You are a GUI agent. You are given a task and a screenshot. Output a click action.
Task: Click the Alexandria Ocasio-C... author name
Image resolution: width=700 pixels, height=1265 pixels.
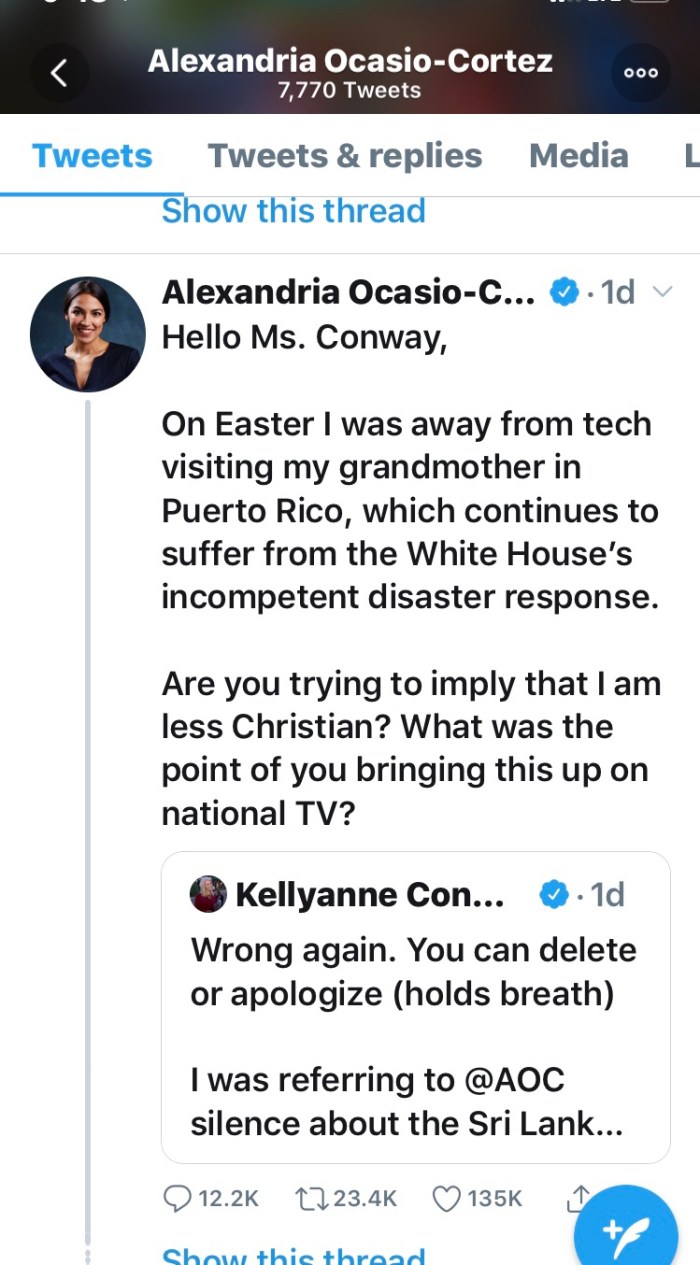coord(348,292)
